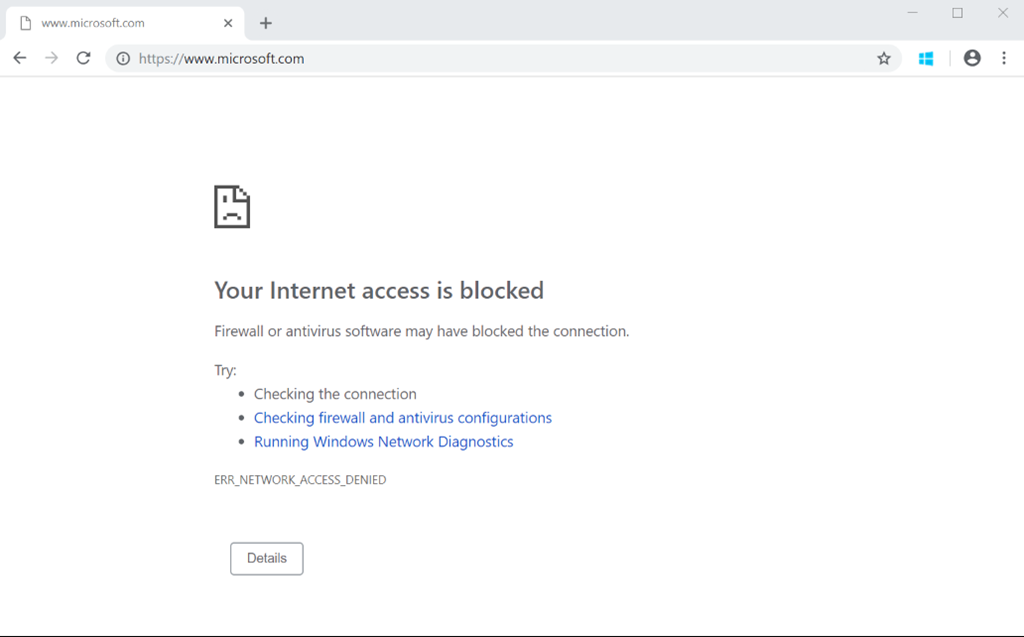Go back to the previous page
Viewport: 1024px width, 637px height.
tap(20, 58)
